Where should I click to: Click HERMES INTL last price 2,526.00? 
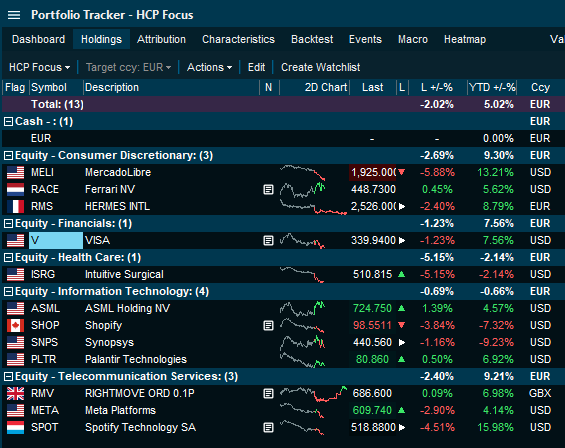[373, 206]
